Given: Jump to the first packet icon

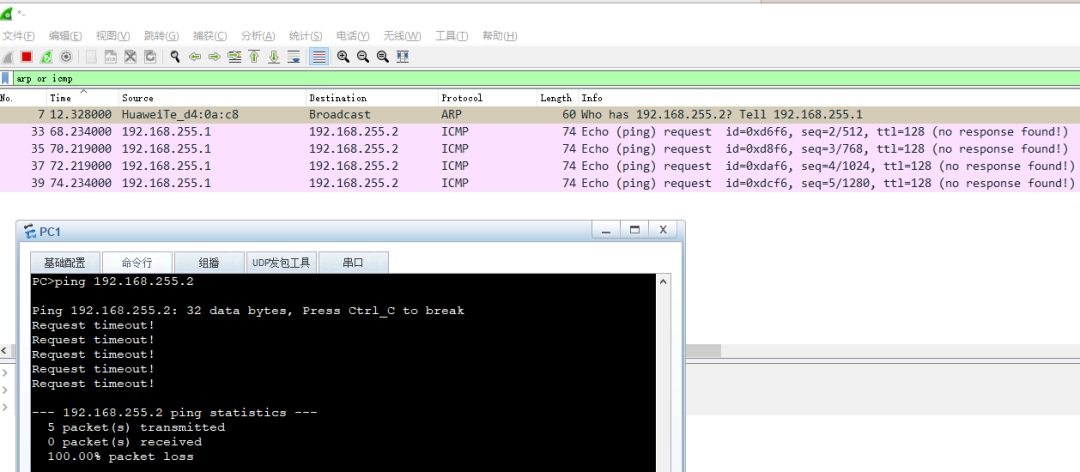Looking at the screenshot, I should tap(254, 57).
